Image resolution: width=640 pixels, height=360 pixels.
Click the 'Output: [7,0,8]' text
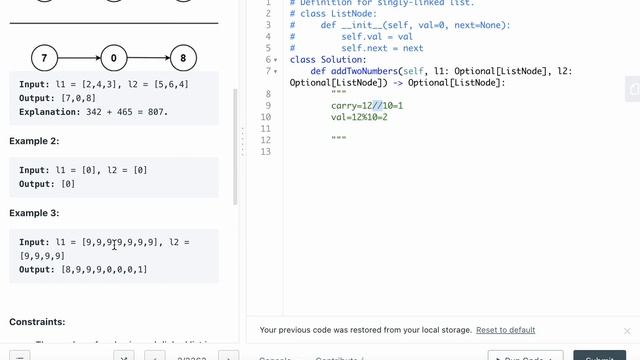pyautogui.click(x=57, y=98)
